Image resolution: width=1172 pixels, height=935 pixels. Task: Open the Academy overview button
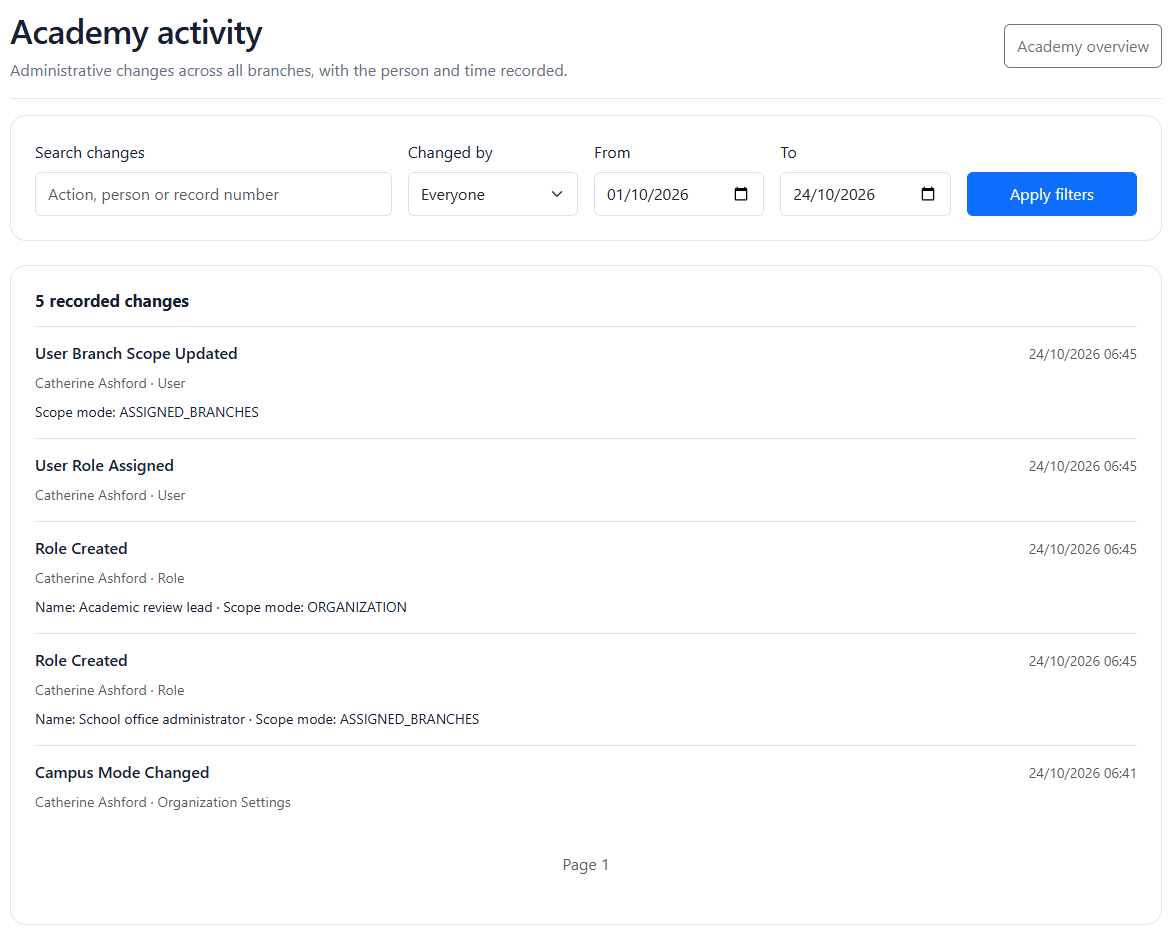1082,46
